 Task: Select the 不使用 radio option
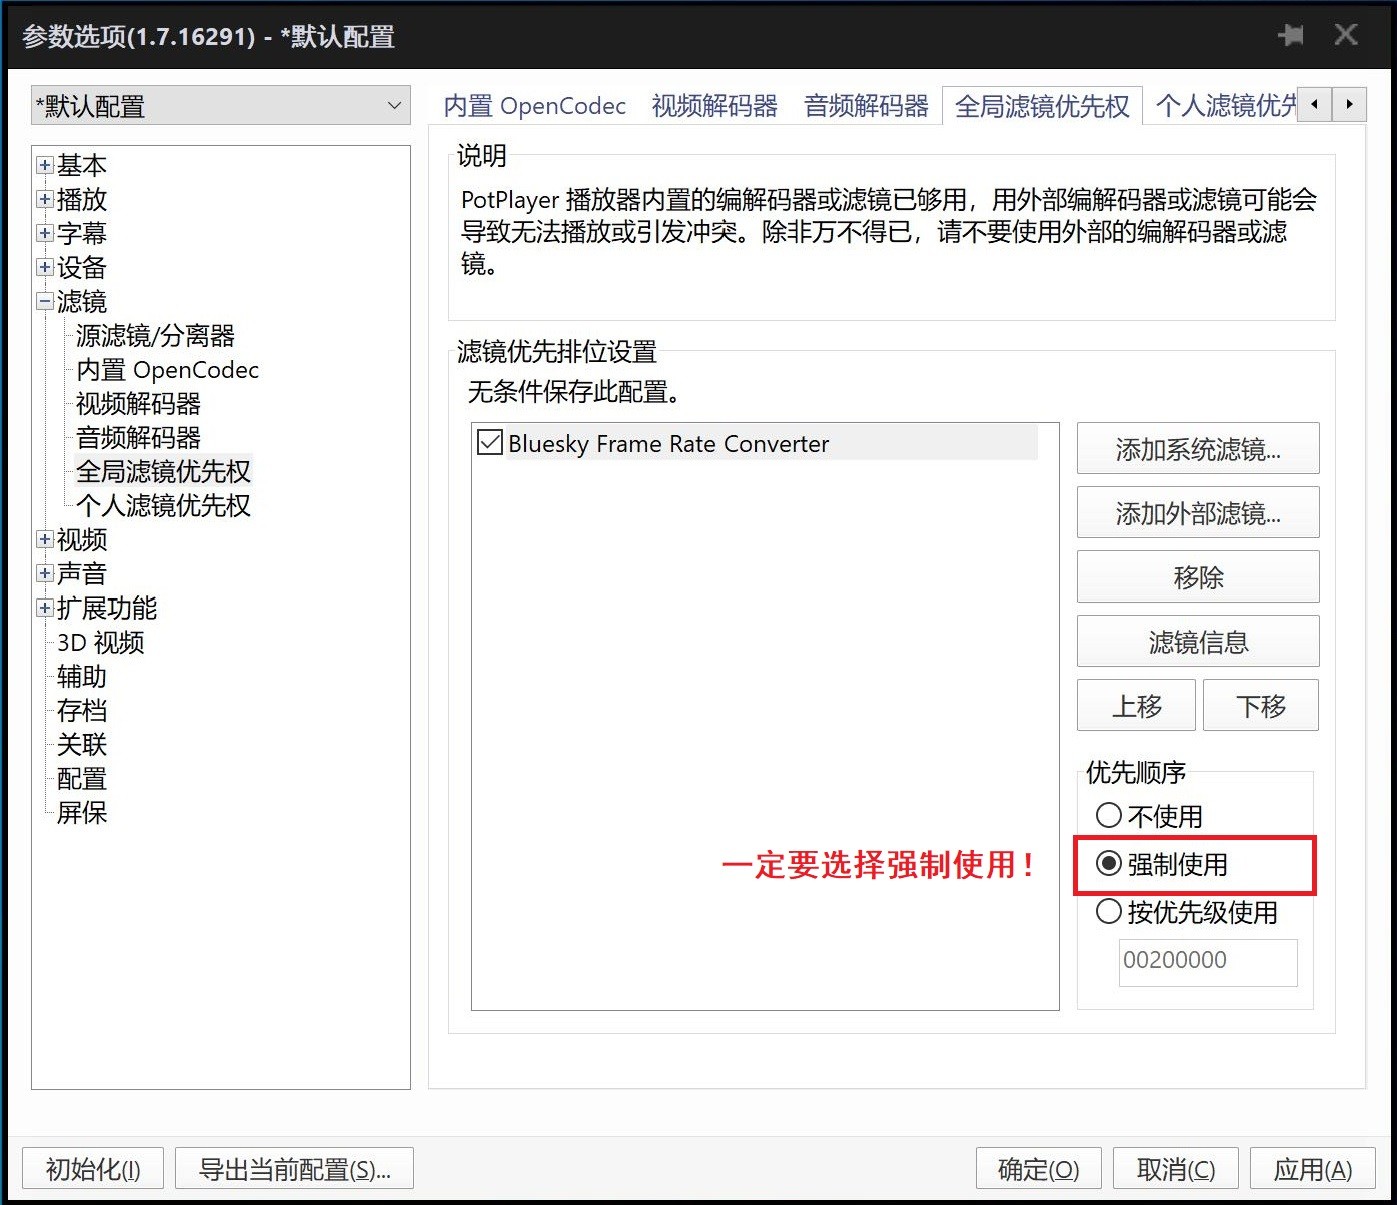pos(1108,816)
